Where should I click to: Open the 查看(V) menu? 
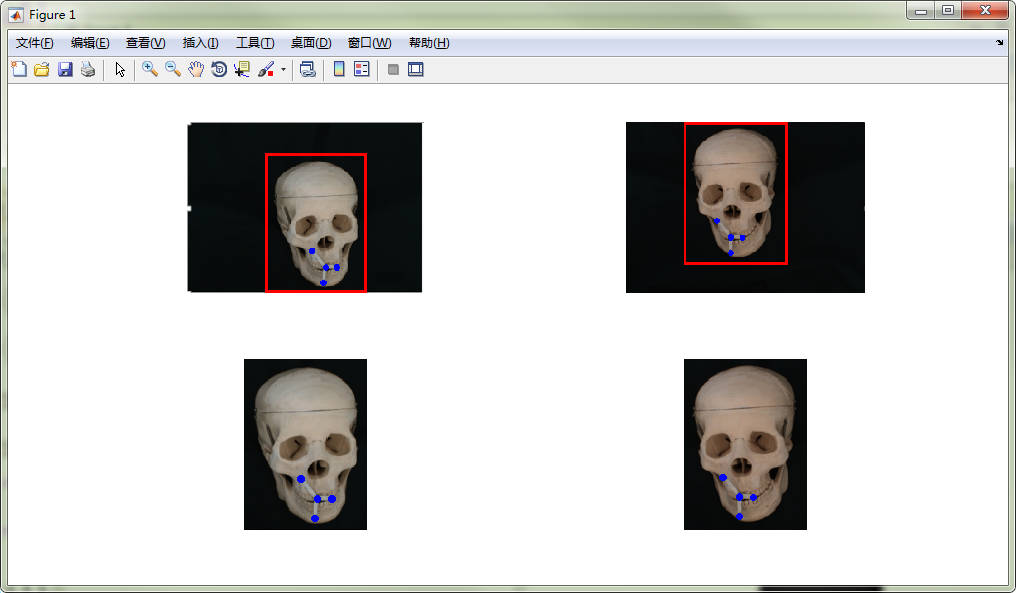click(145, 43)
